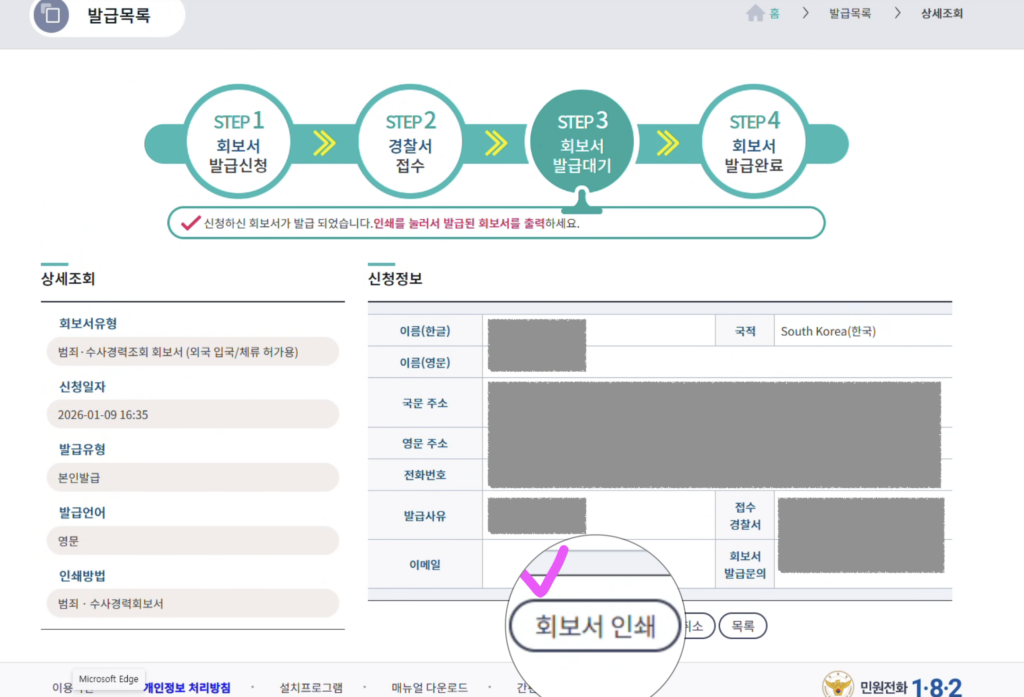Select the STEP 1 회보서 발급신청 circle
This screenshot has width=1024, height=697.
[238, 140]
